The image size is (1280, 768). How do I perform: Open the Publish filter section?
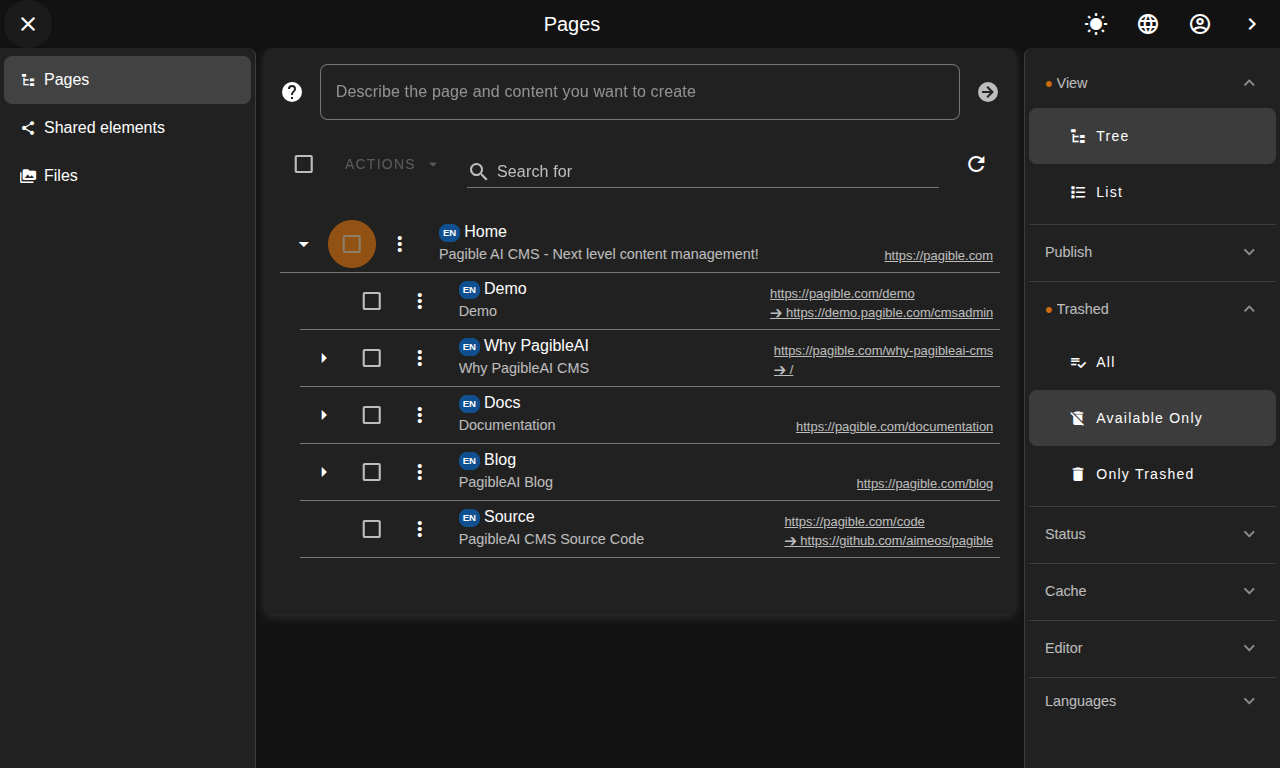[1151, 252]
